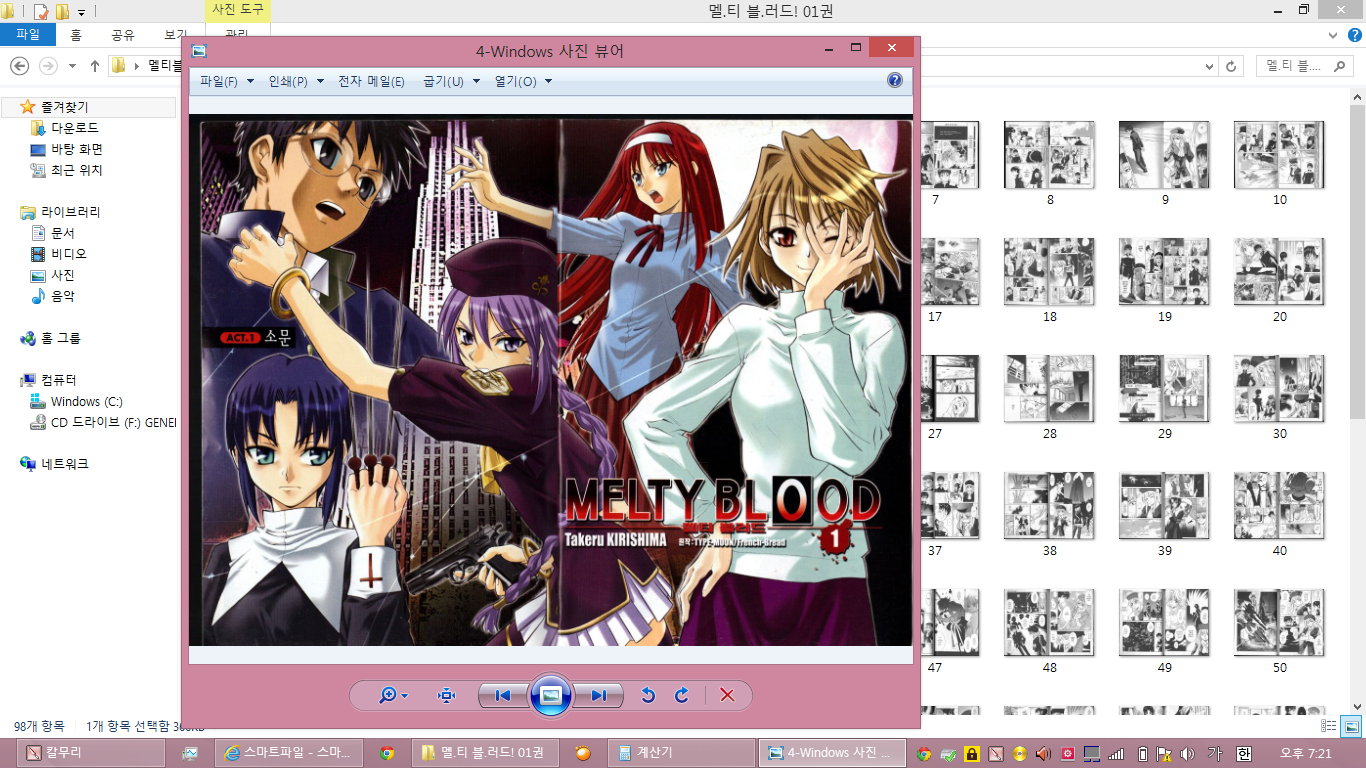The image size is (1366, 768).
Task: Open the 계산기 taskbar button
Action: 680,753
